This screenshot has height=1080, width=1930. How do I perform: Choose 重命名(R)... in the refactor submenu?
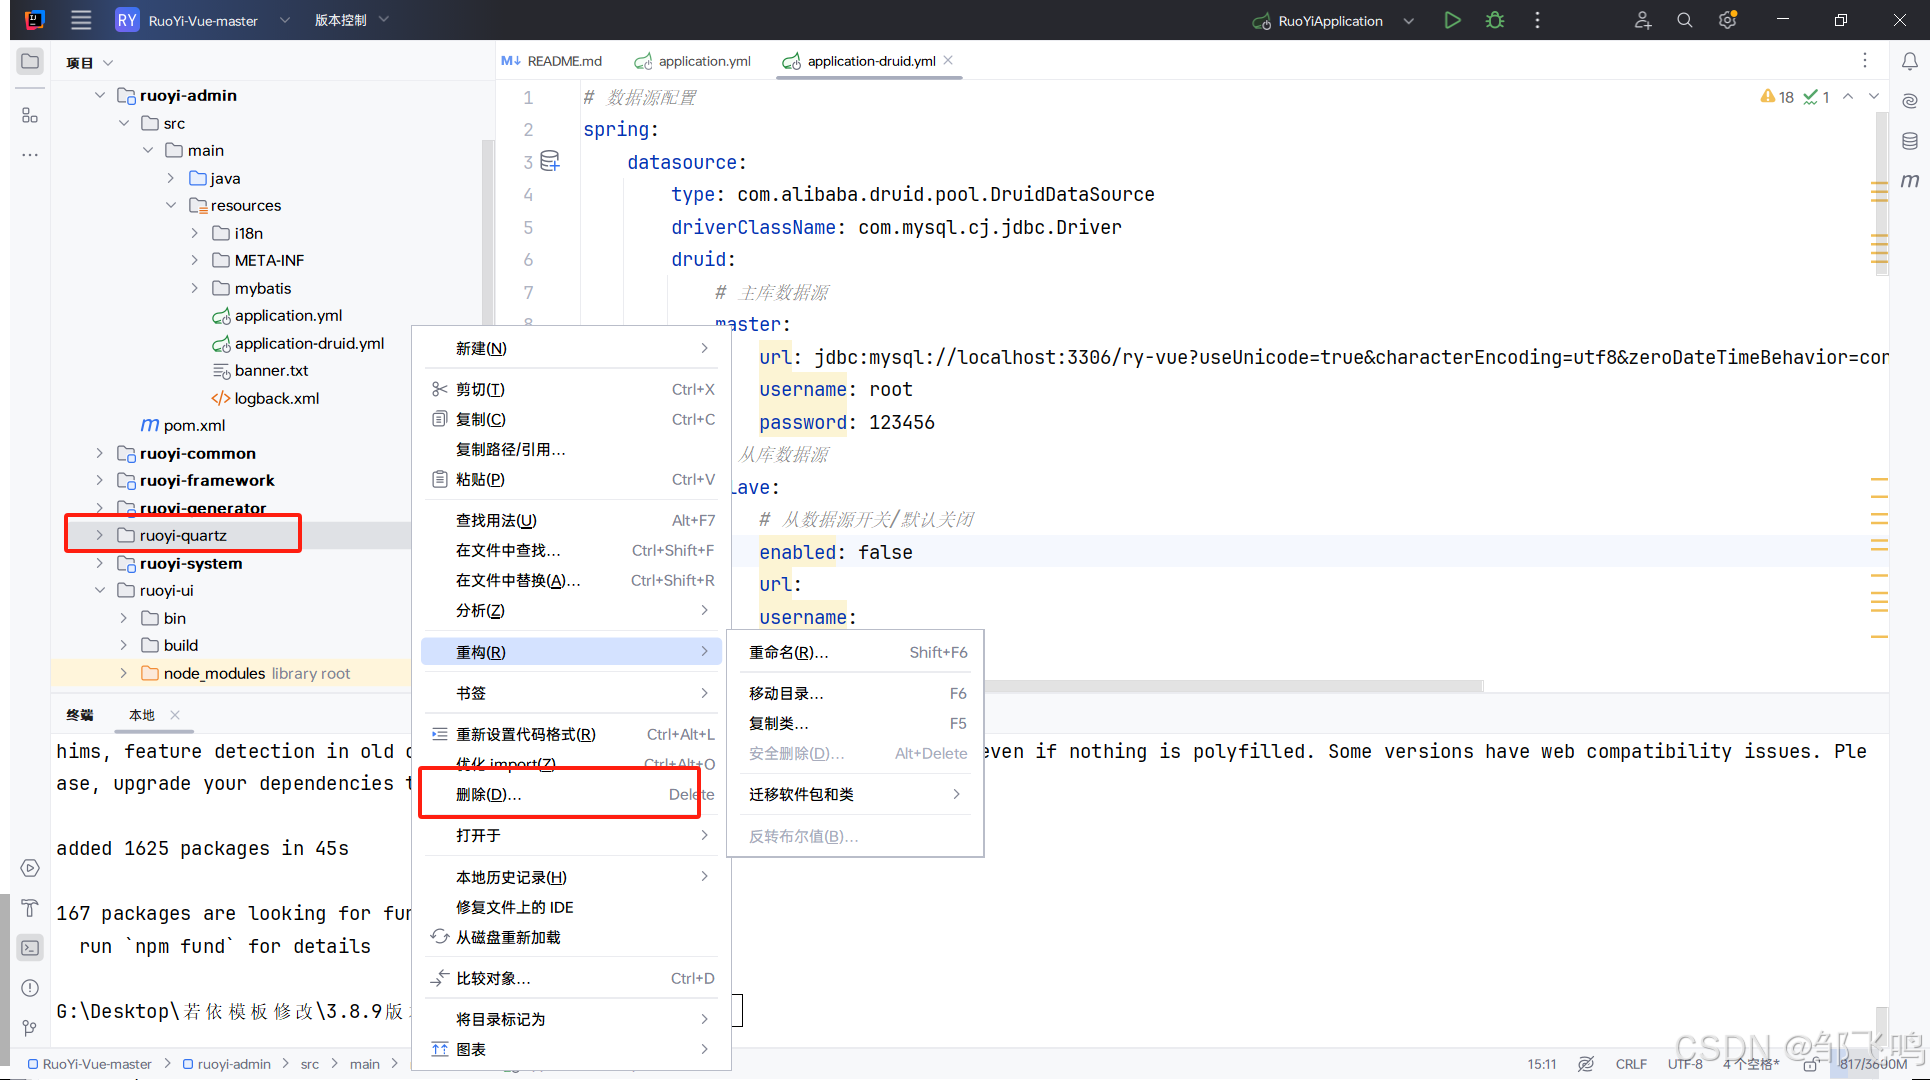[x=855, y=652]
